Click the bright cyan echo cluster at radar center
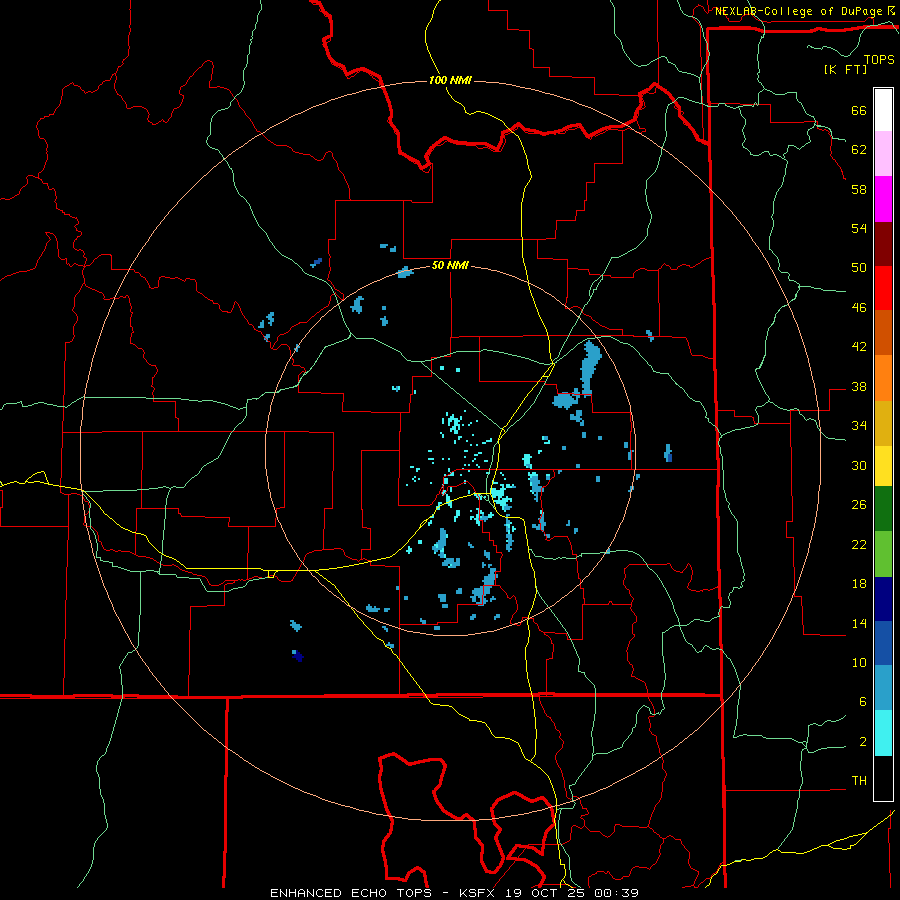900x900 pixels. (x=501, y=498)
